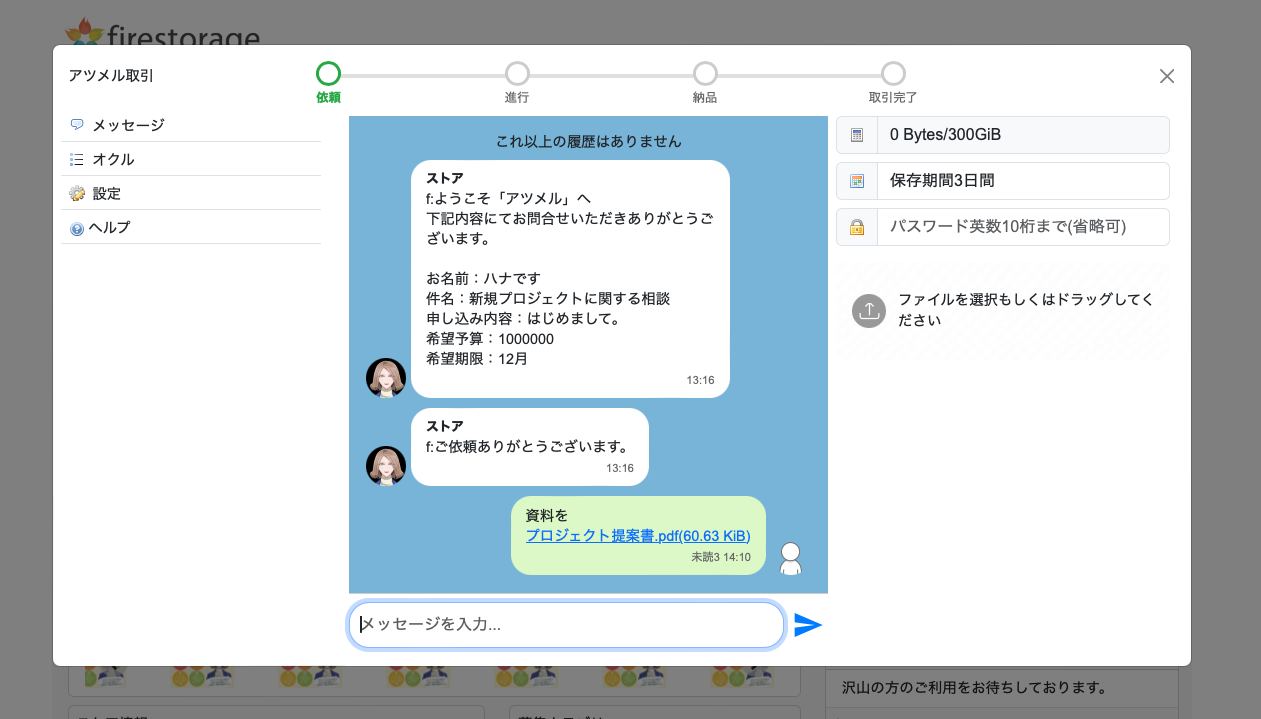Select the 進行 progress step circle
The height and width of the screenshot is (719, 1261).
coord(517,73)
